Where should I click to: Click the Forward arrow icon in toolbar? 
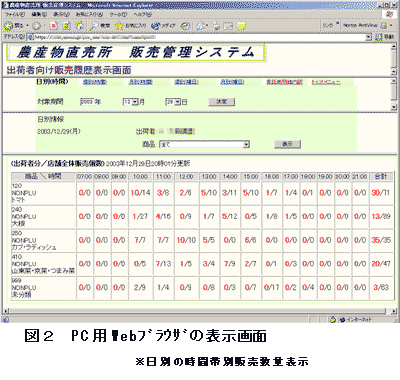point(36,26)
